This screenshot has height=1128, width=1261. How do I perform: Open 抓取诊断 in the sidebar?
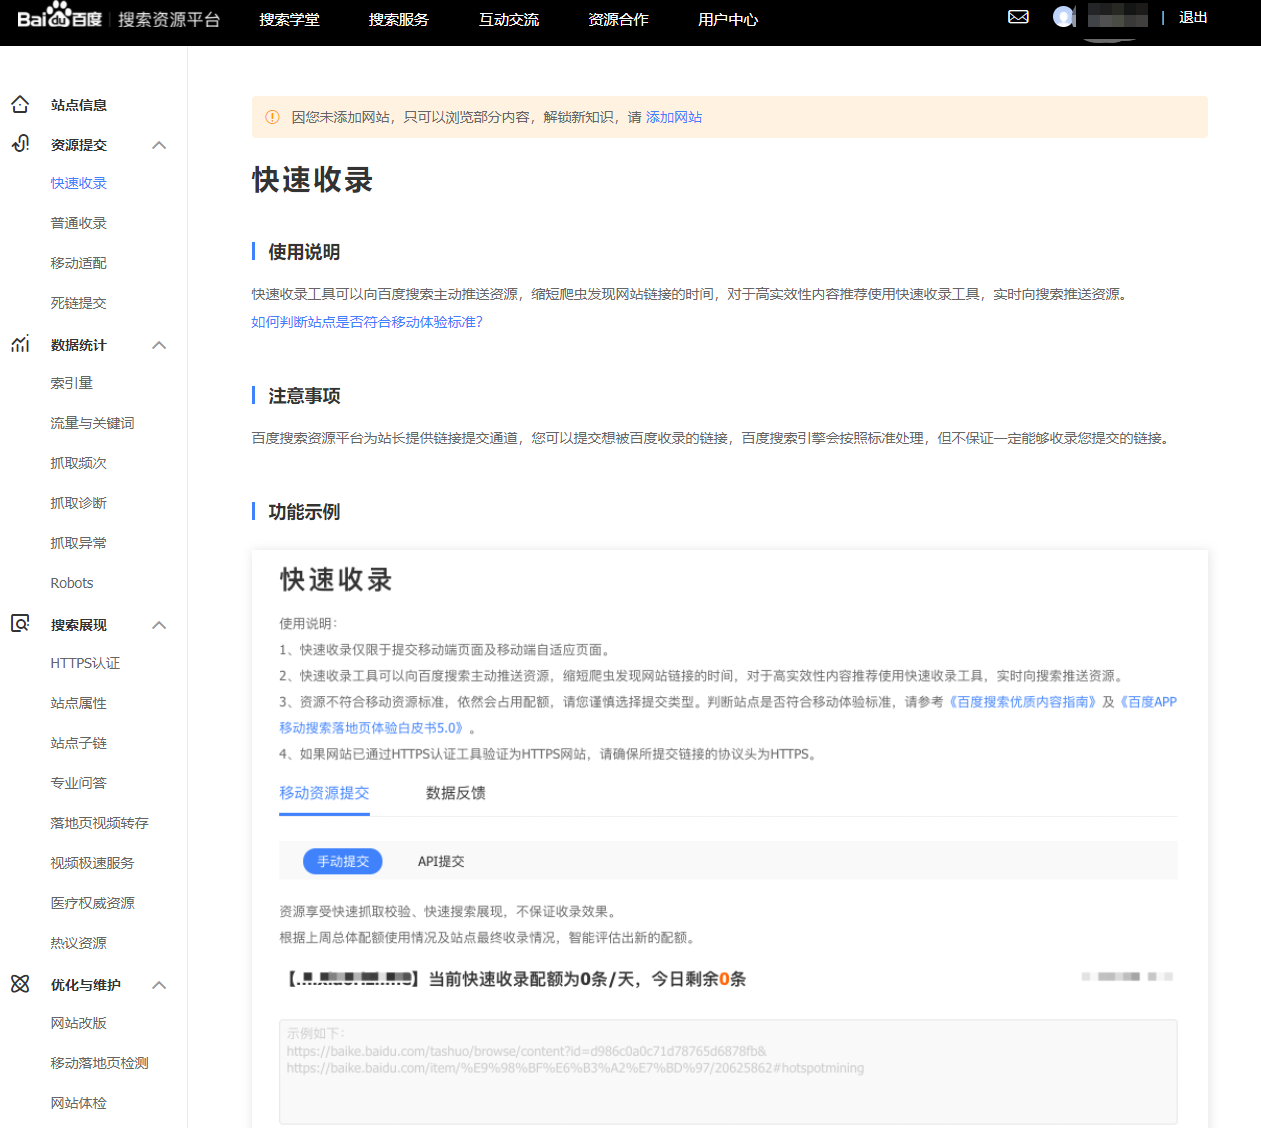coord(79,503)
